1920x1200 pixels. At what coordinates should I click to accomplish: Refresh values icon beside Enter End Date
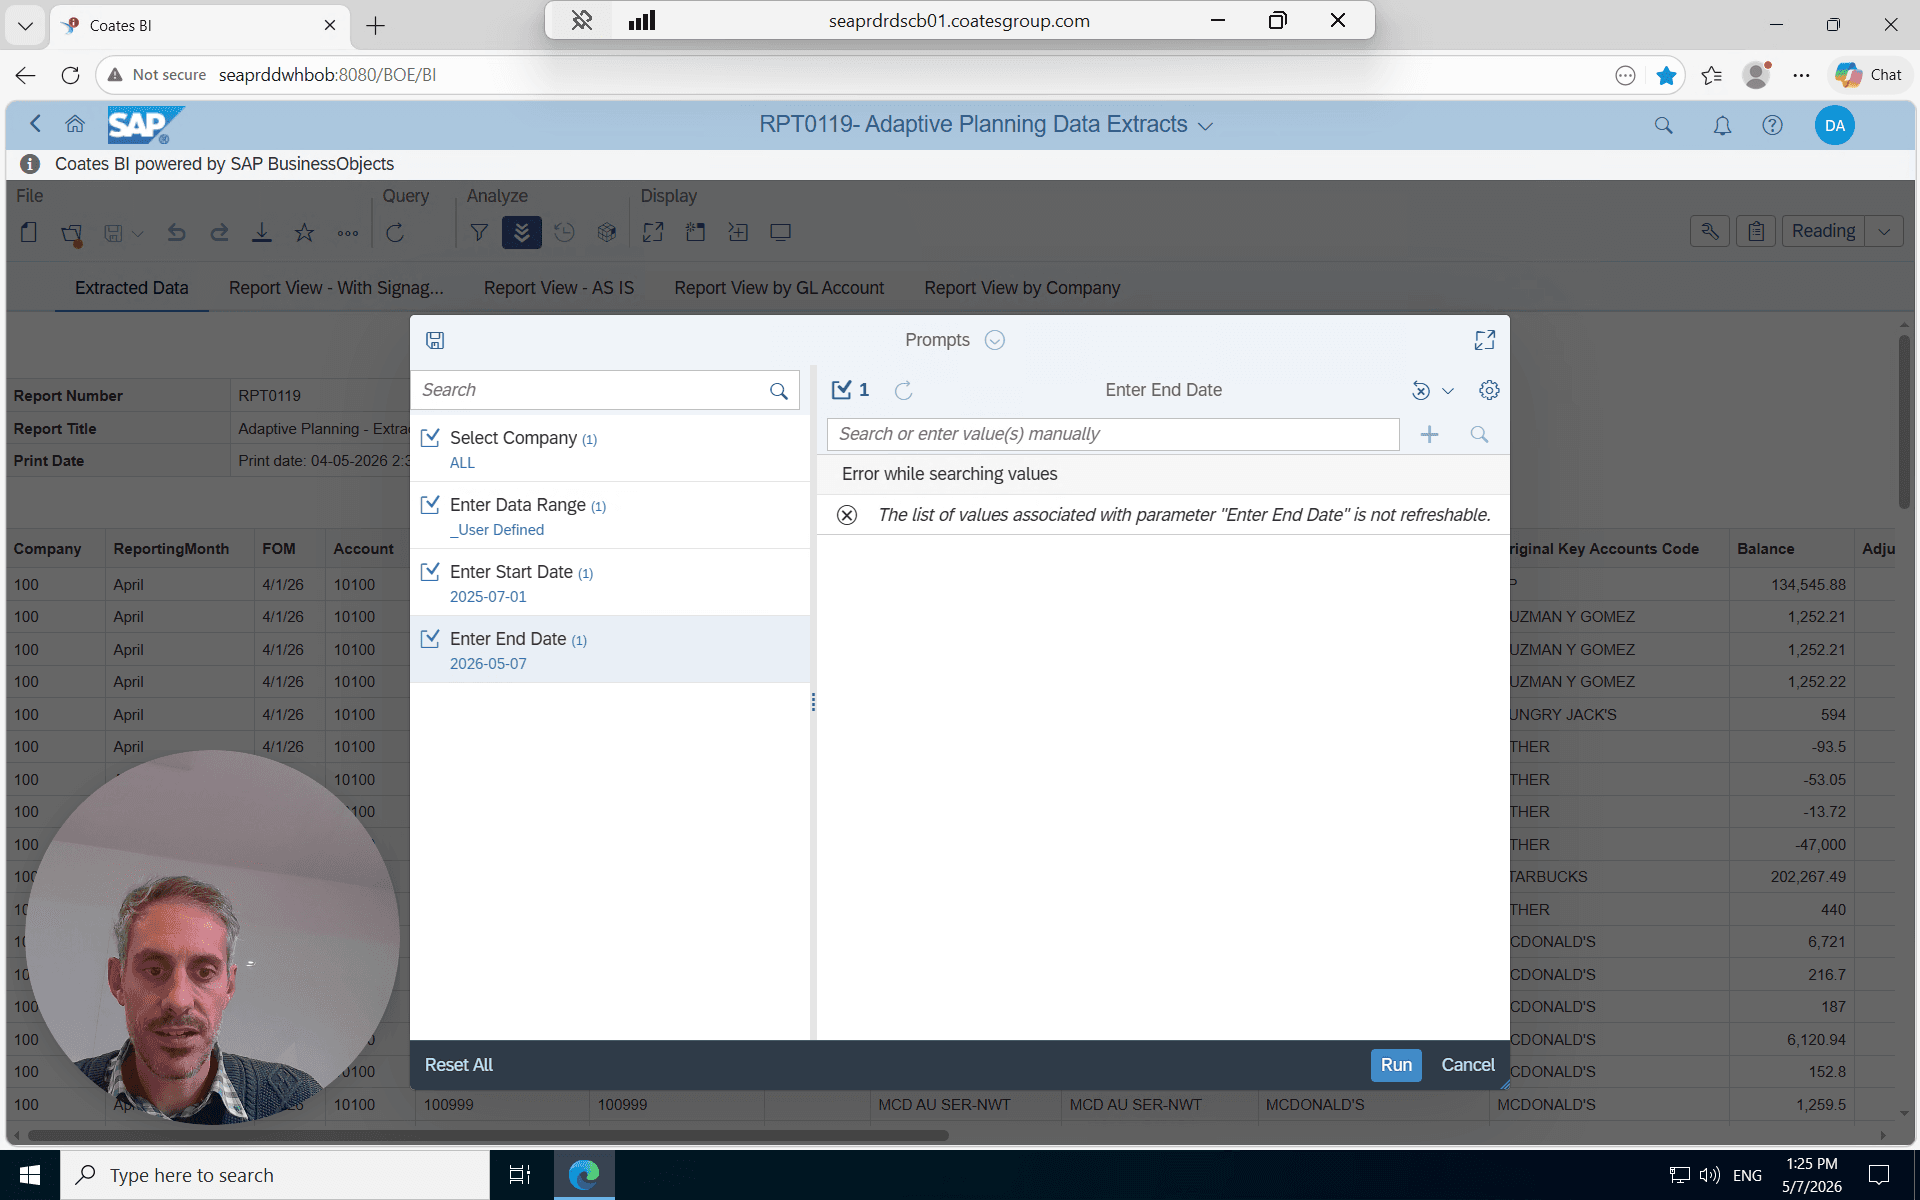tap(903, 390)
